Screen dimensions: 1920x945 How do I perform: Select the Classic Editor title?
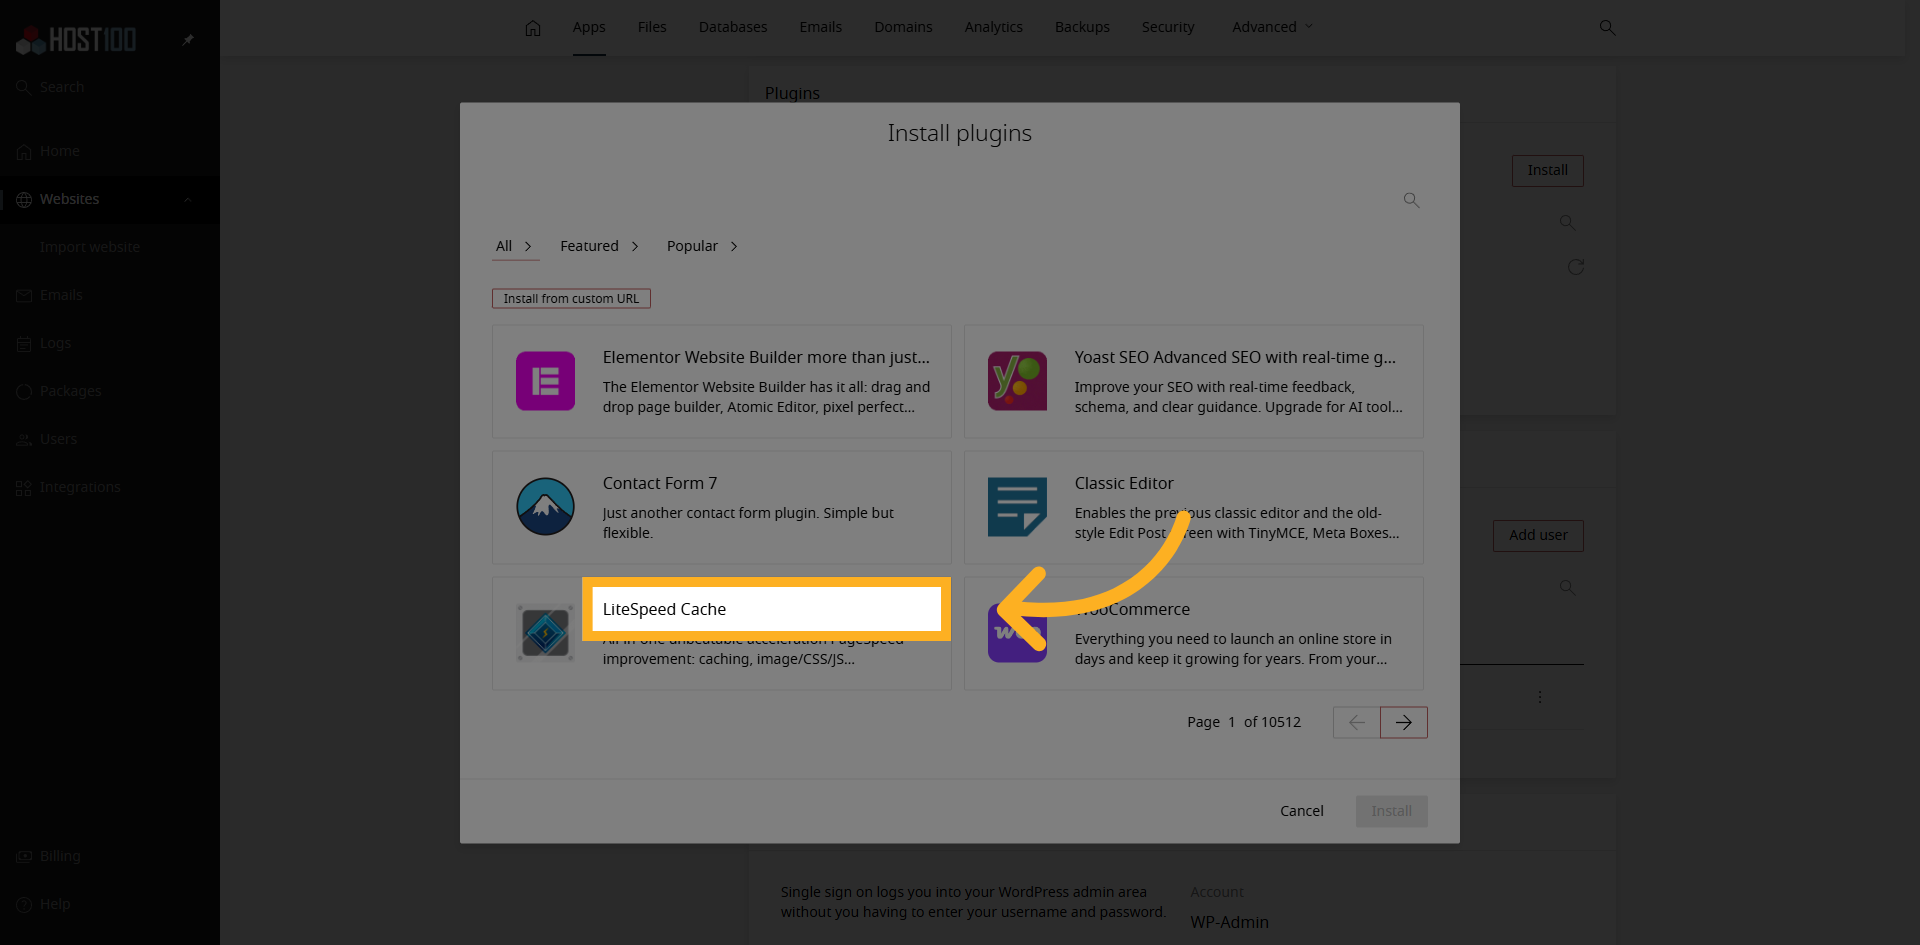tap(1124, 483)
